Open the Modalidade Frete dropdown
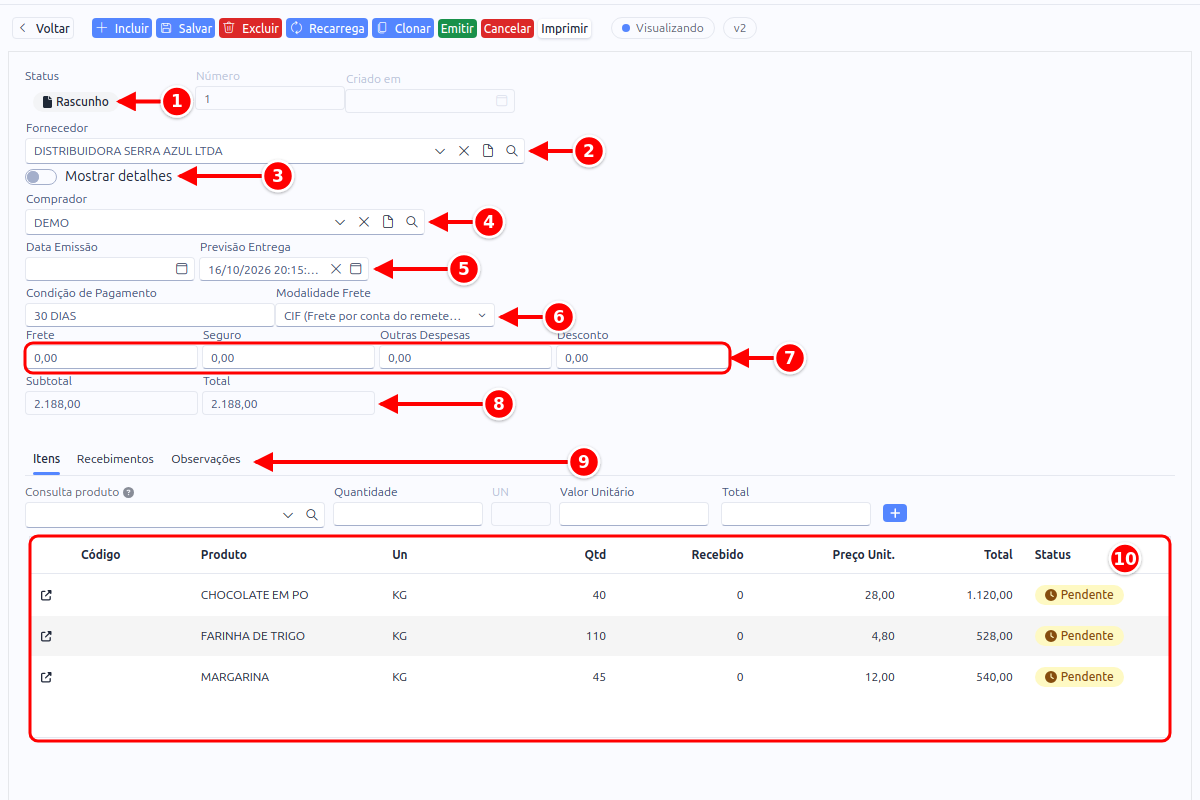This screenshot has height=800, width=1200. point(385,315)
